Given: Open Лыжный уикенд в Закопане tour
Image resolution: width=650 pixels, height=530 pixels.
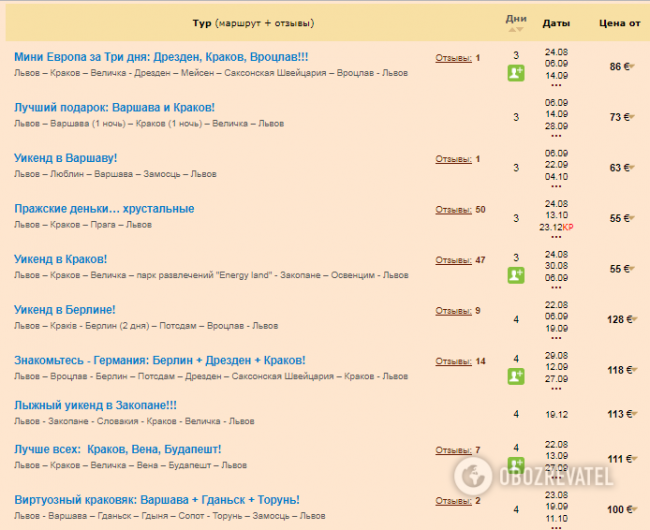Looking at the screenshot, I should (95, 405).
